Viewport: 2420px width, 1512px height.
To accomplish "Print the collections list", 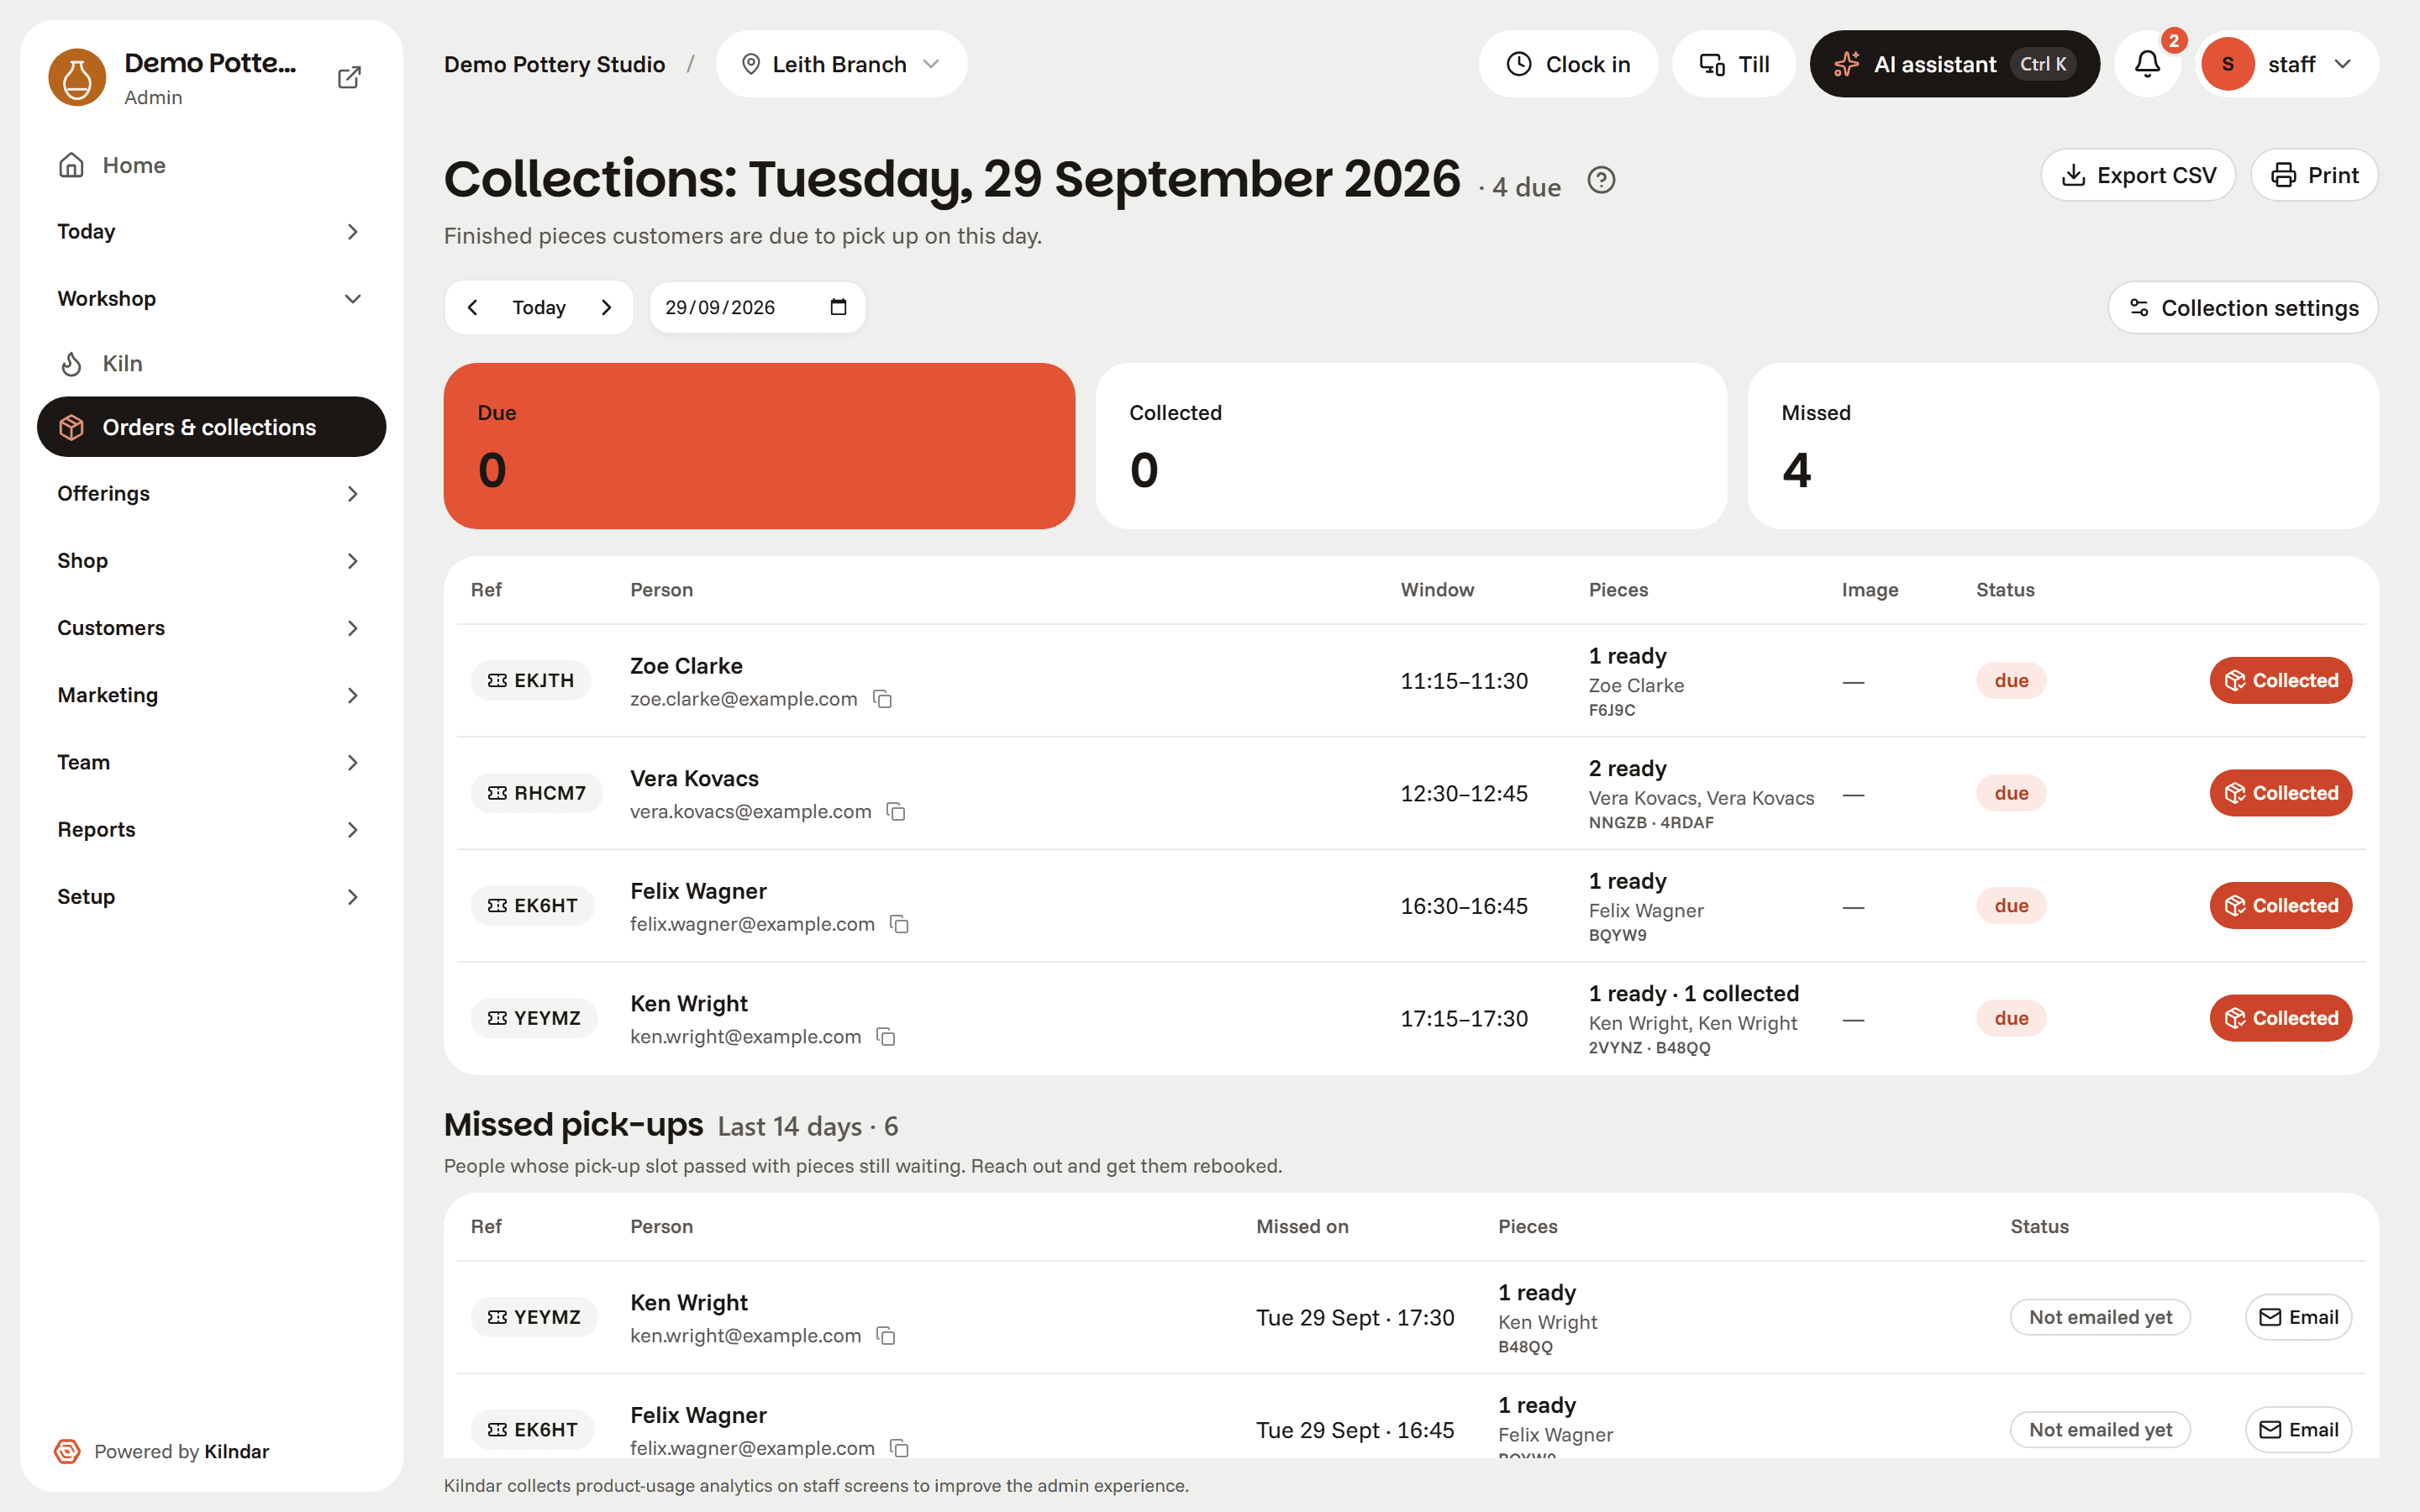I will pyautogui.click(x=2314, y=175).
